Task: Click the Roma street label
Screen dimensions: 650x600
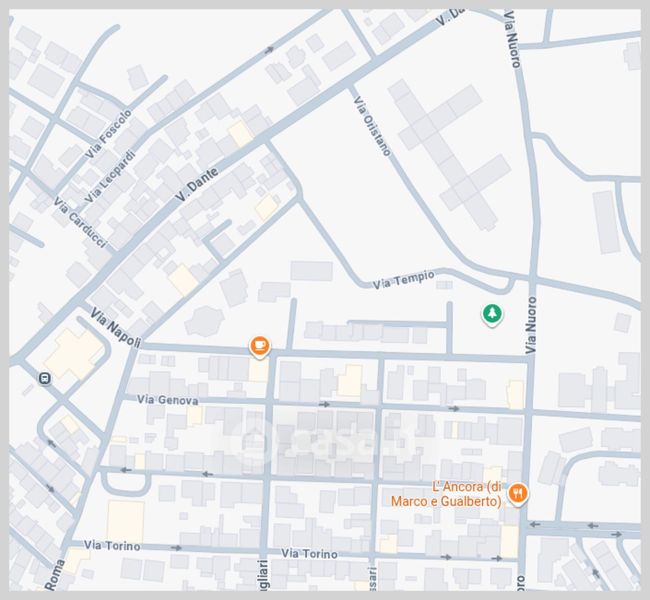Action: (54, 574)
